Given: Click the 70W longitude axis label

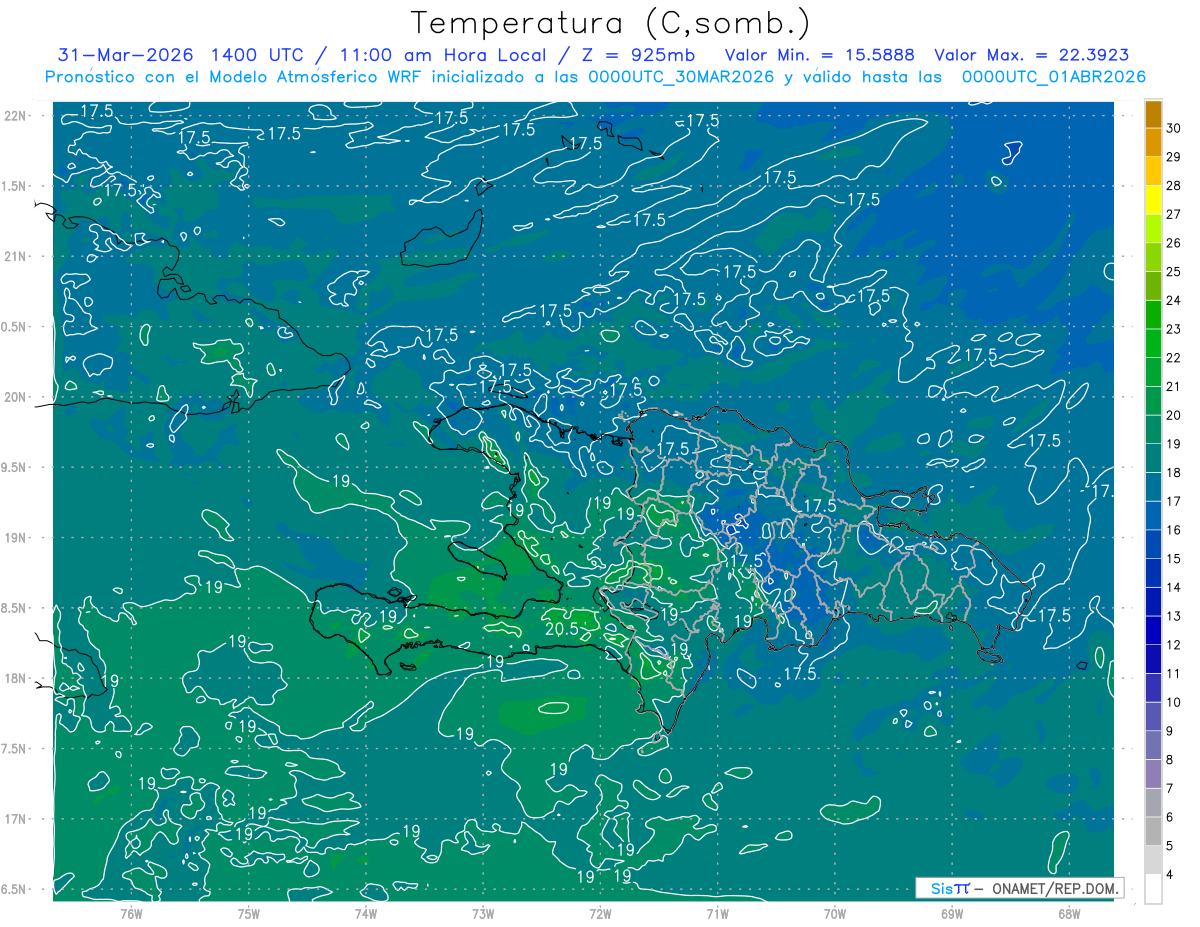Looking at the screenshot, I should point(834,913).
